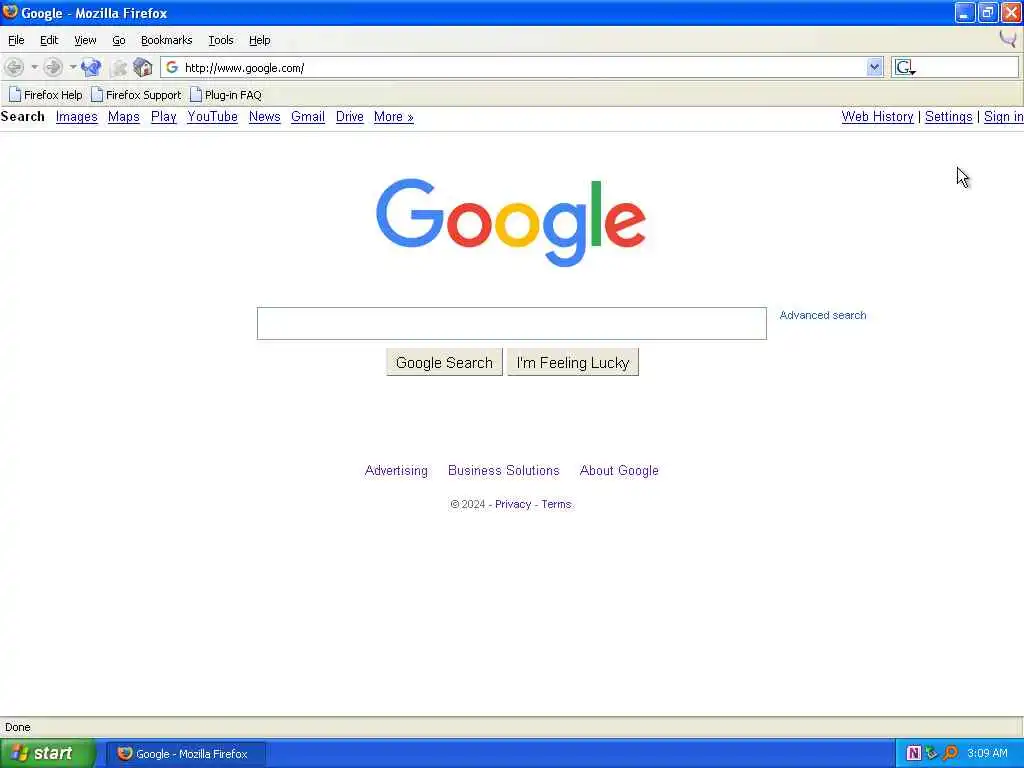The image size is (1024, 768).
Task: Open the Go menu
Action: click(118, 40)
